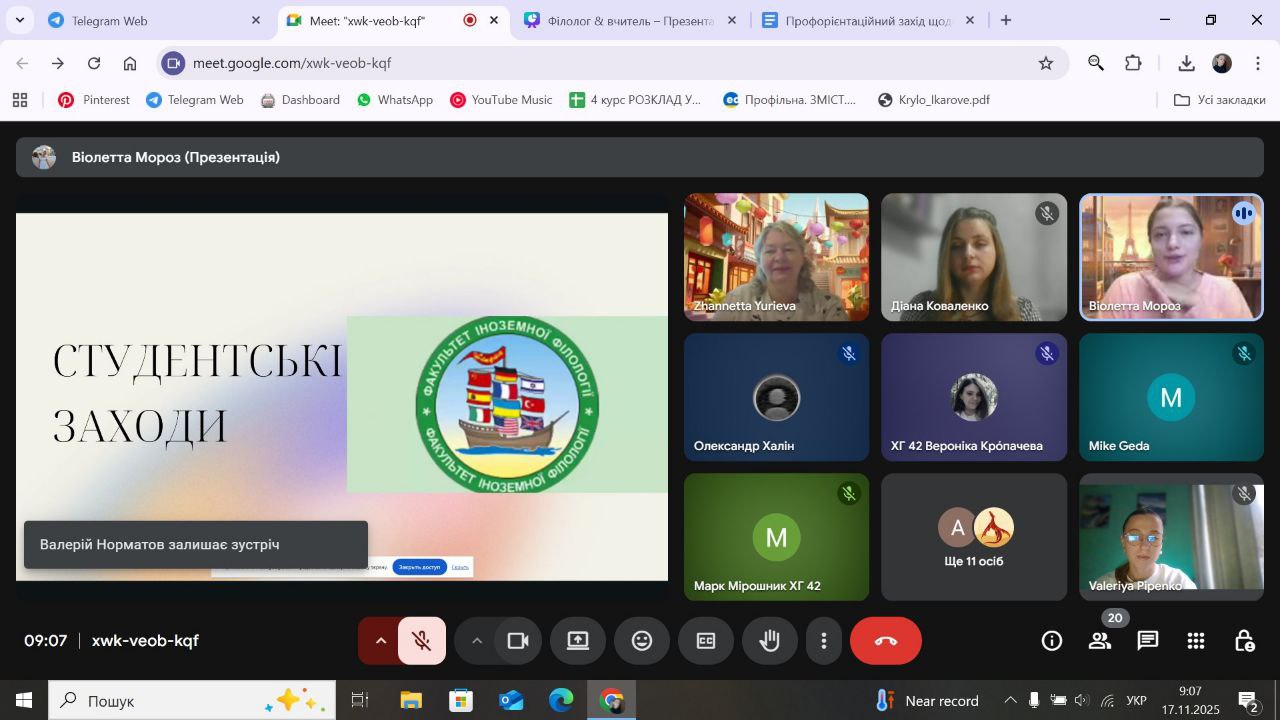Show the participants list

(x=1100, y=641)
